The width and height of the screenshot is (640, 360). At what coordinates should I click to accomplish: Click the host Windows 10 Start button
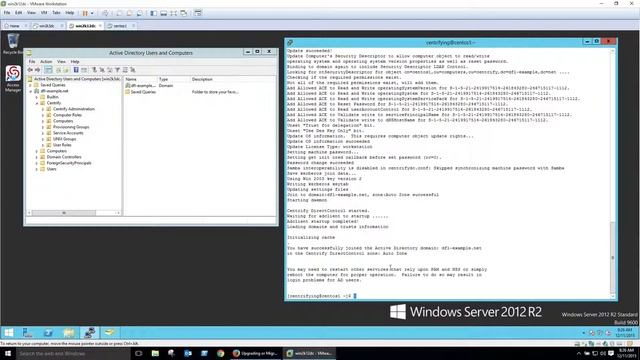(x=8, y=353)
